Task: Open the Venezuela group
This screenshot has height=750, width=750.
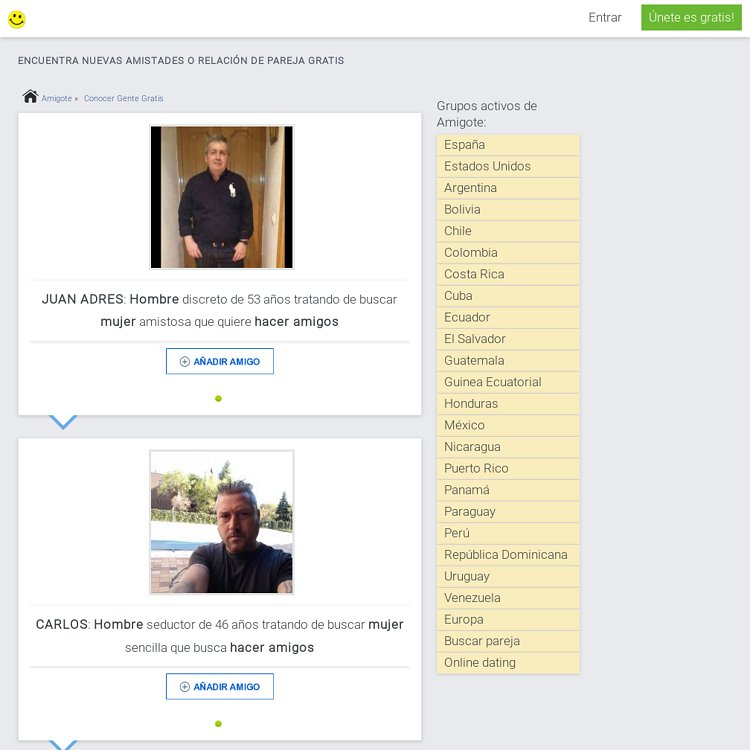Action: pos(508,598)
